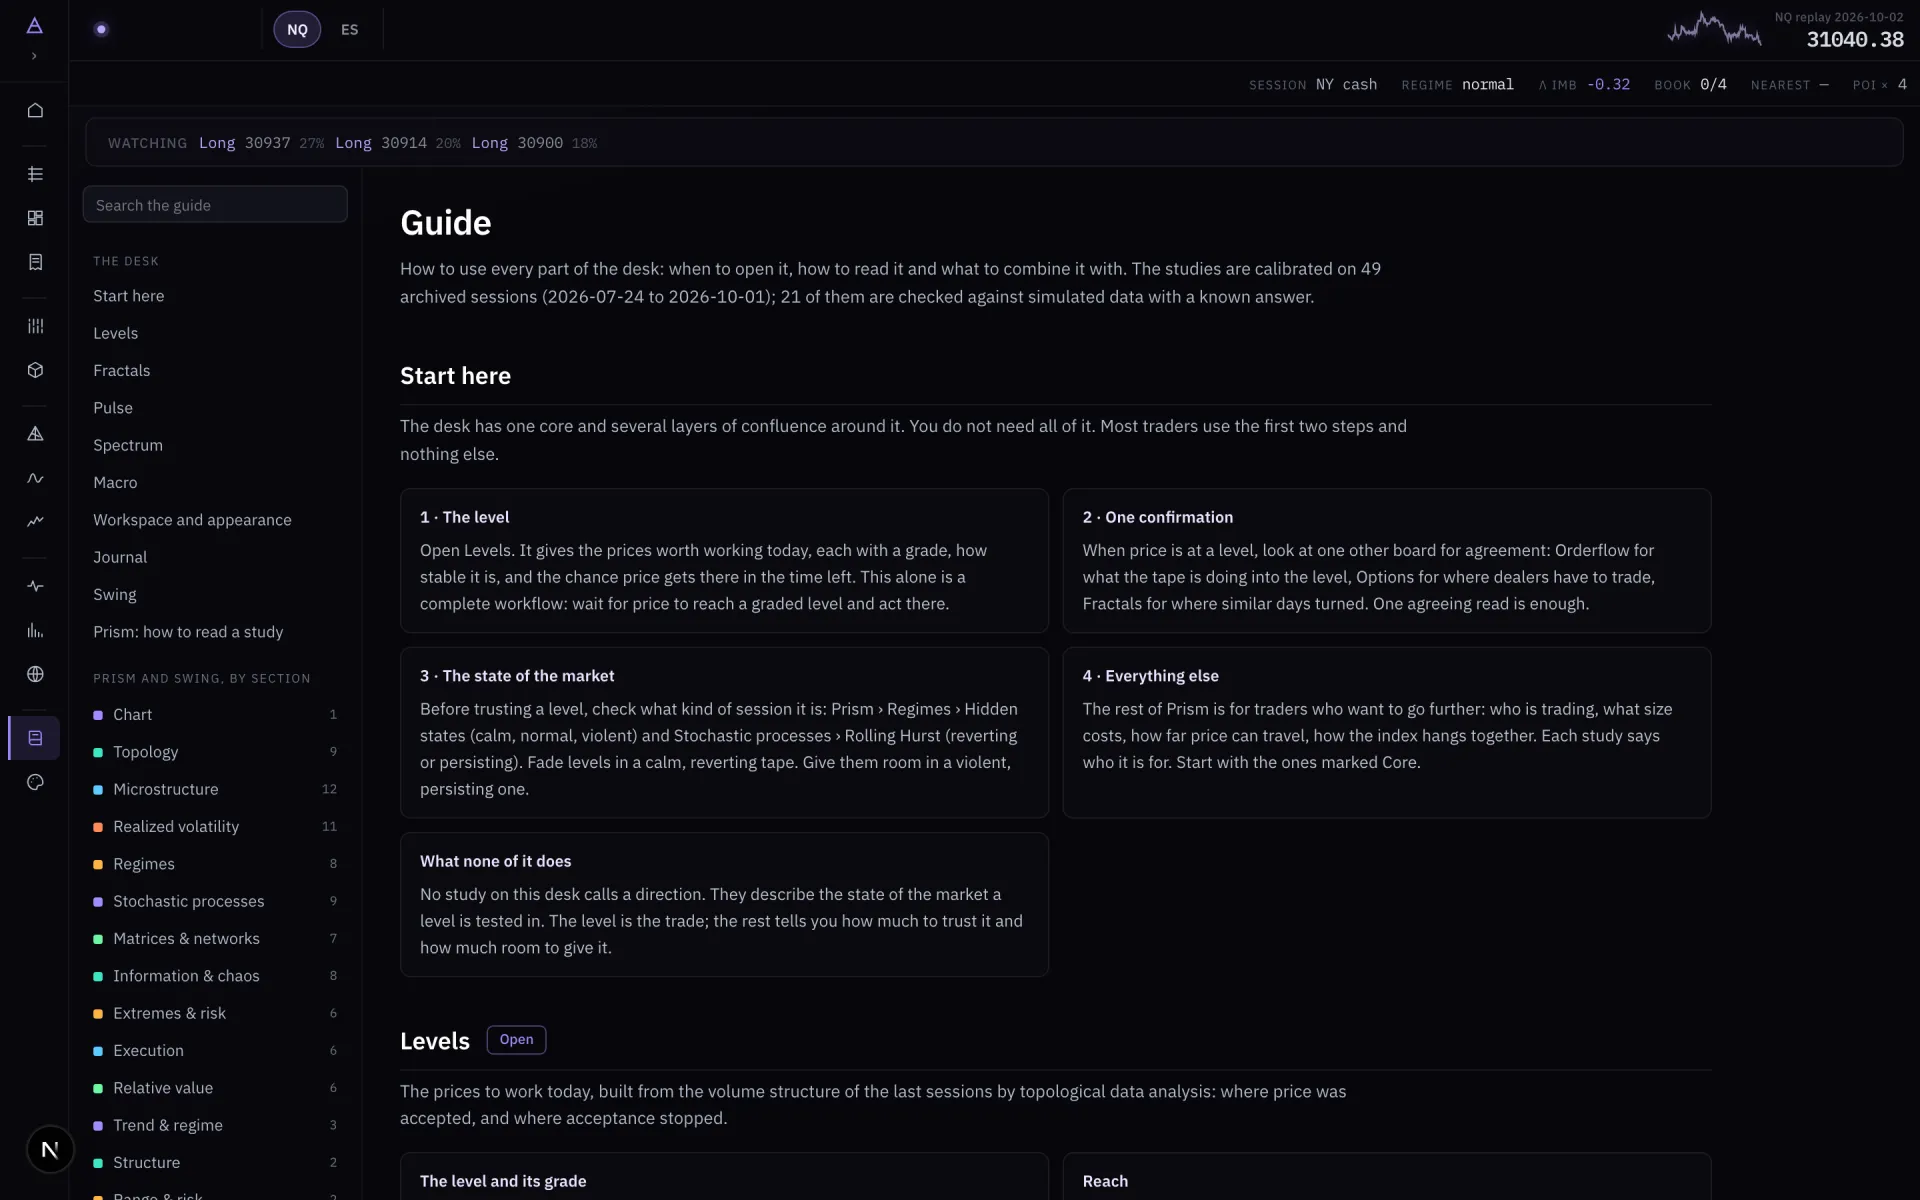Open the grid dashboard sidebar icon
1920x1200 pixels.
[x=35, y=218]
